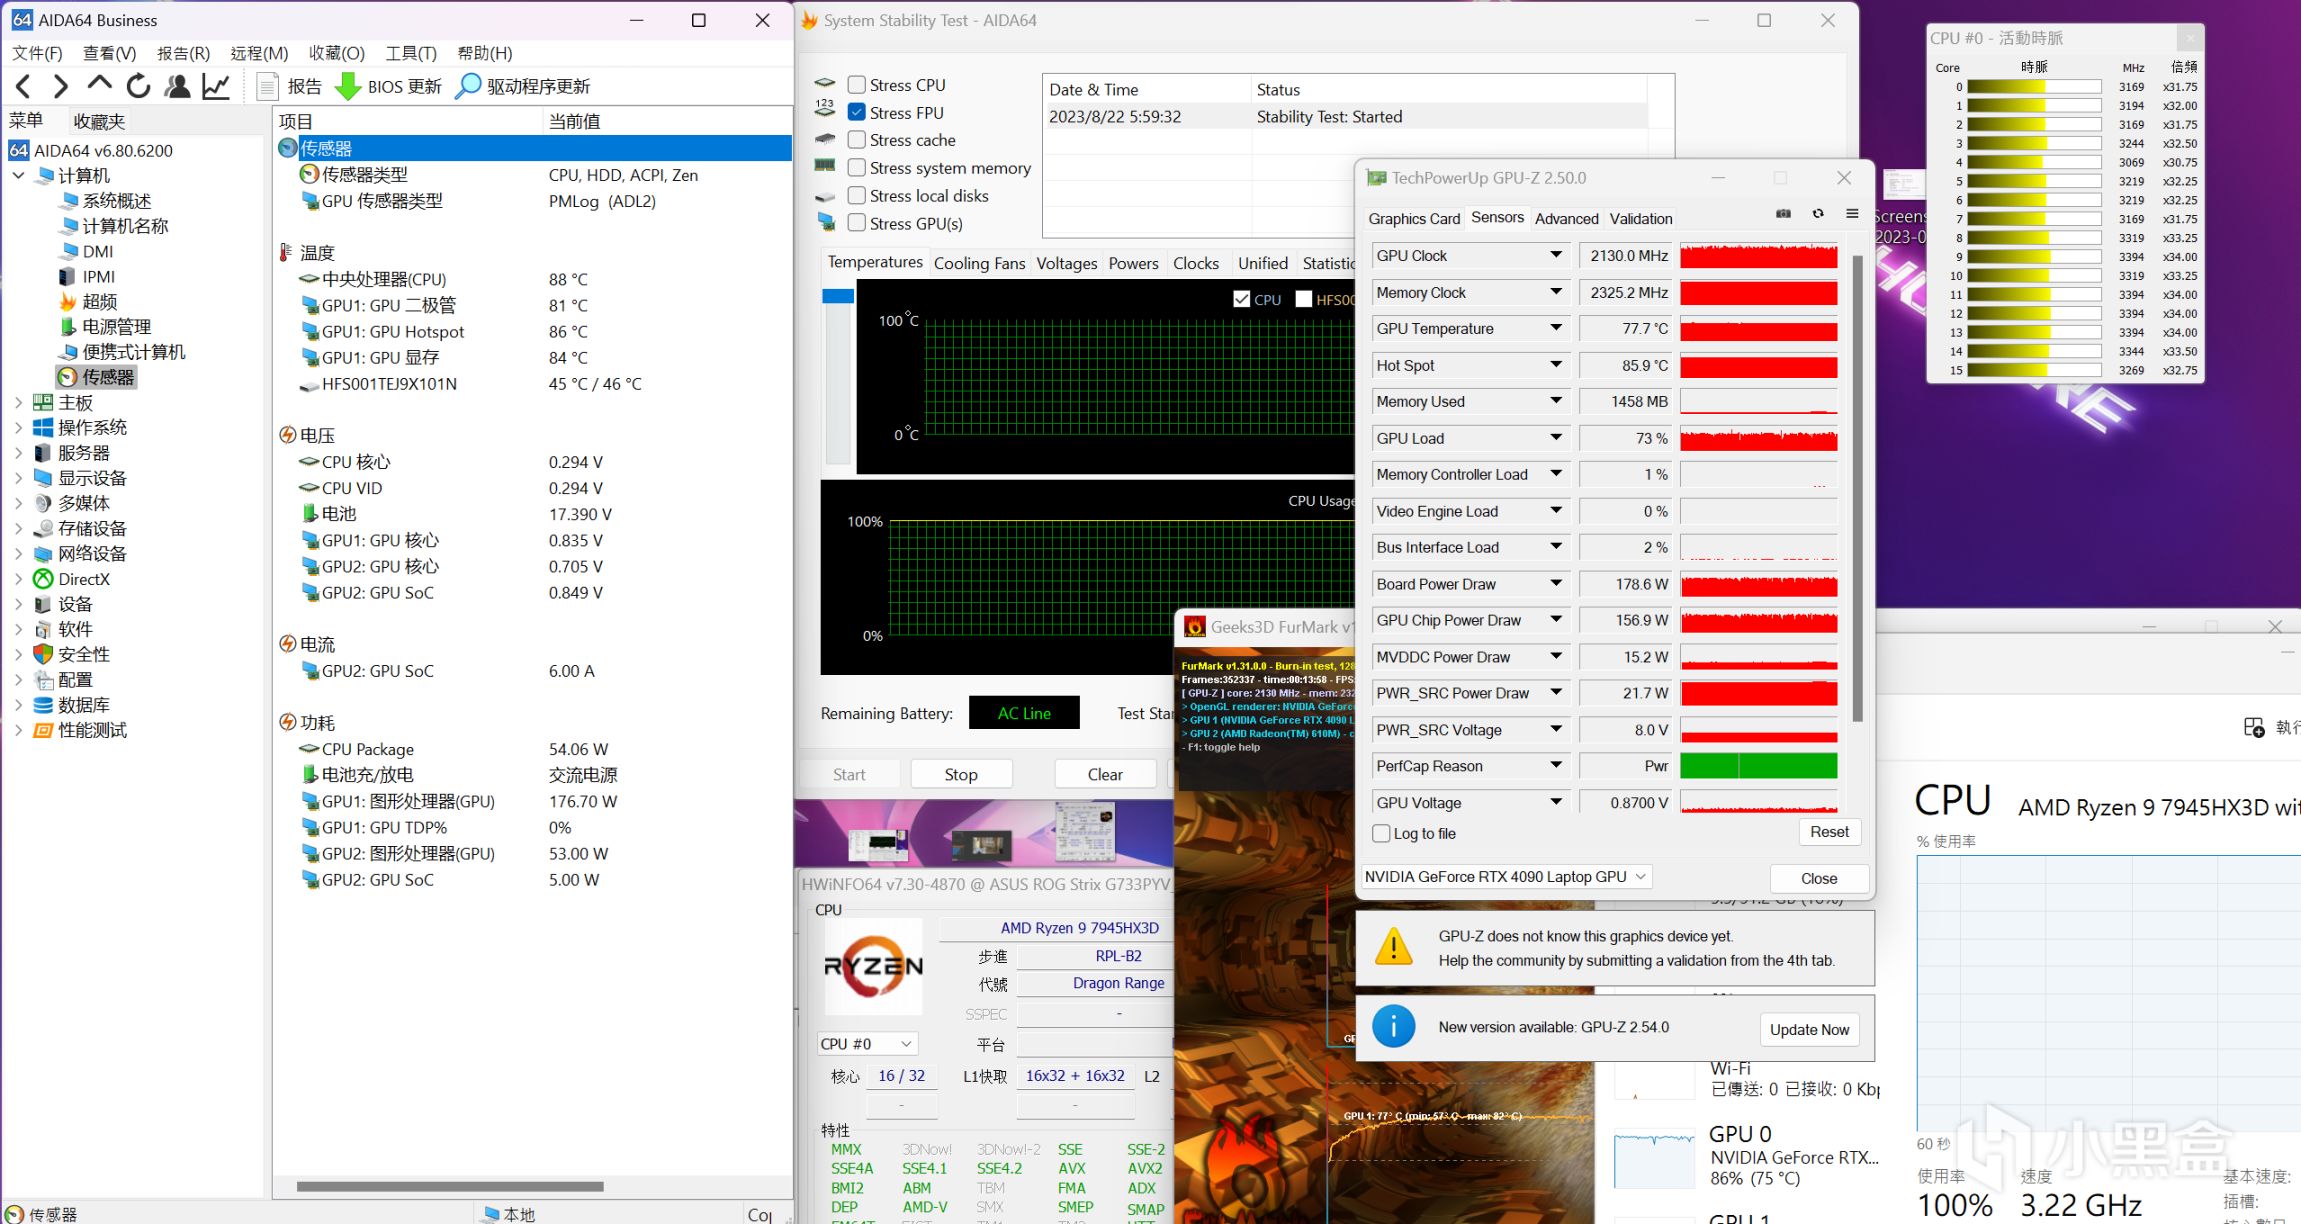Open the 工具(T) menu
The image size is (2301, 1224).
click(x=411, y=53)
